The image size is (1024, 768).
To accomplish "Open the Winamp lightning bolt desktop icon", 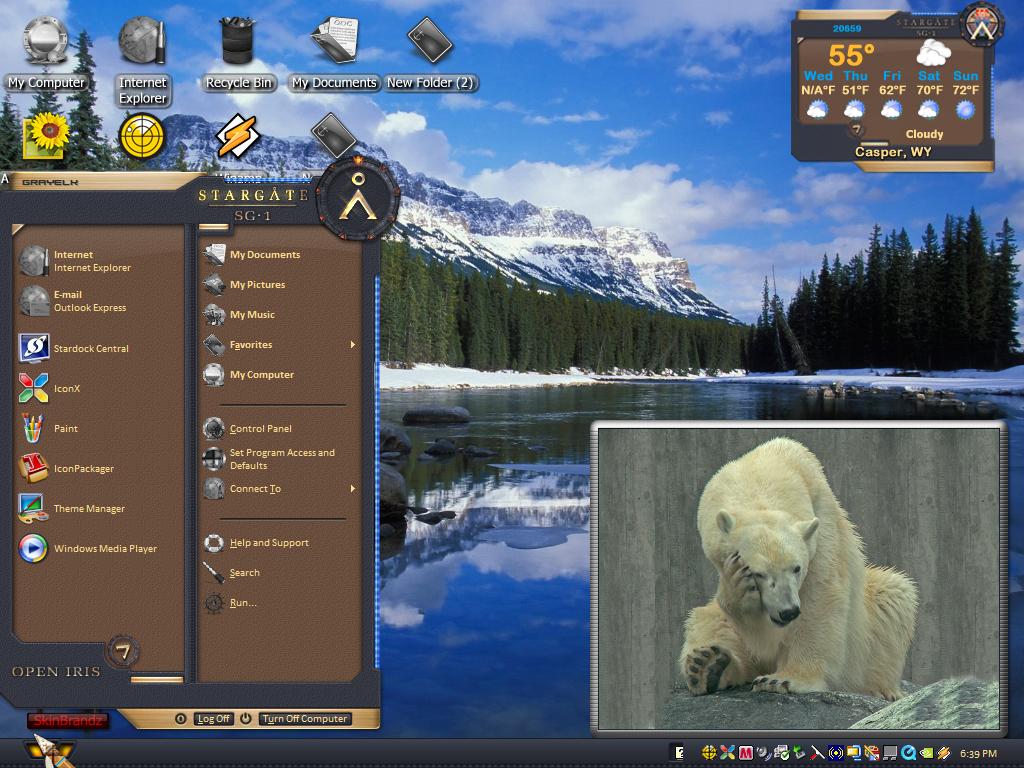I will click(238, 136).
